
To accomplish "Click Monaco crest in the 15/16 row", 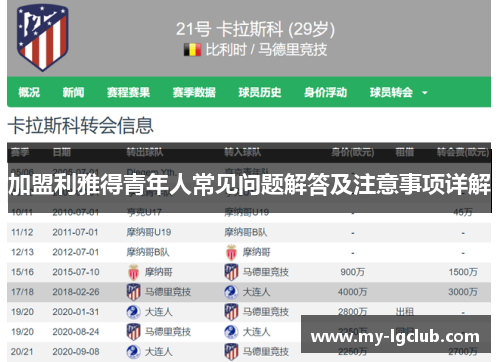I will click(x=134, y=272).
